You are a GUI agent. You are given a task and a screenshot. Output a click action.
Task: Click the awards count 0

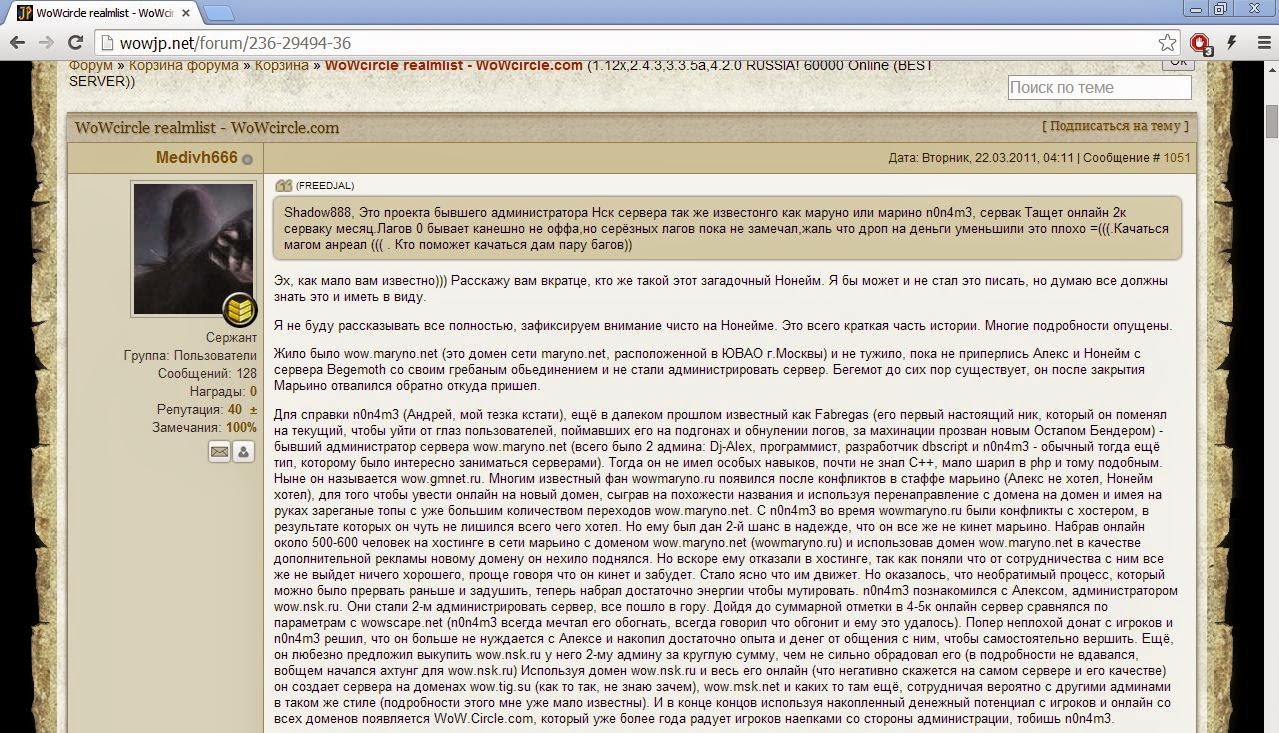[x=253, y=391]
